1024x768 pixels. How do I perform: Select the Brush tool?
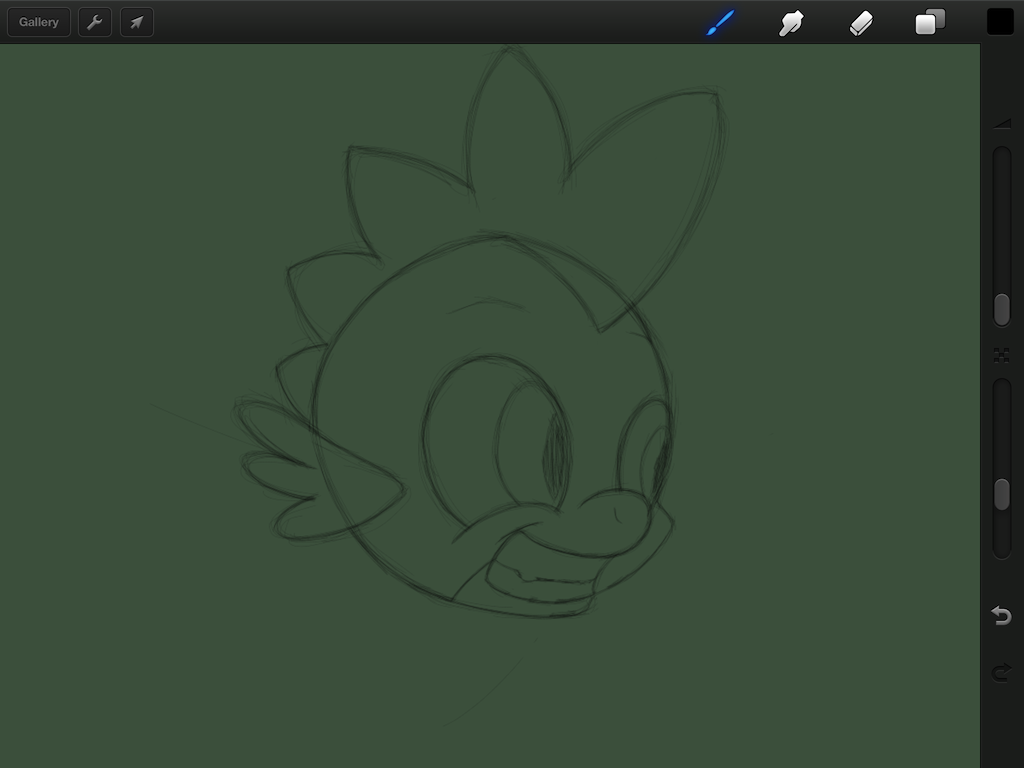tap(720, 22)
